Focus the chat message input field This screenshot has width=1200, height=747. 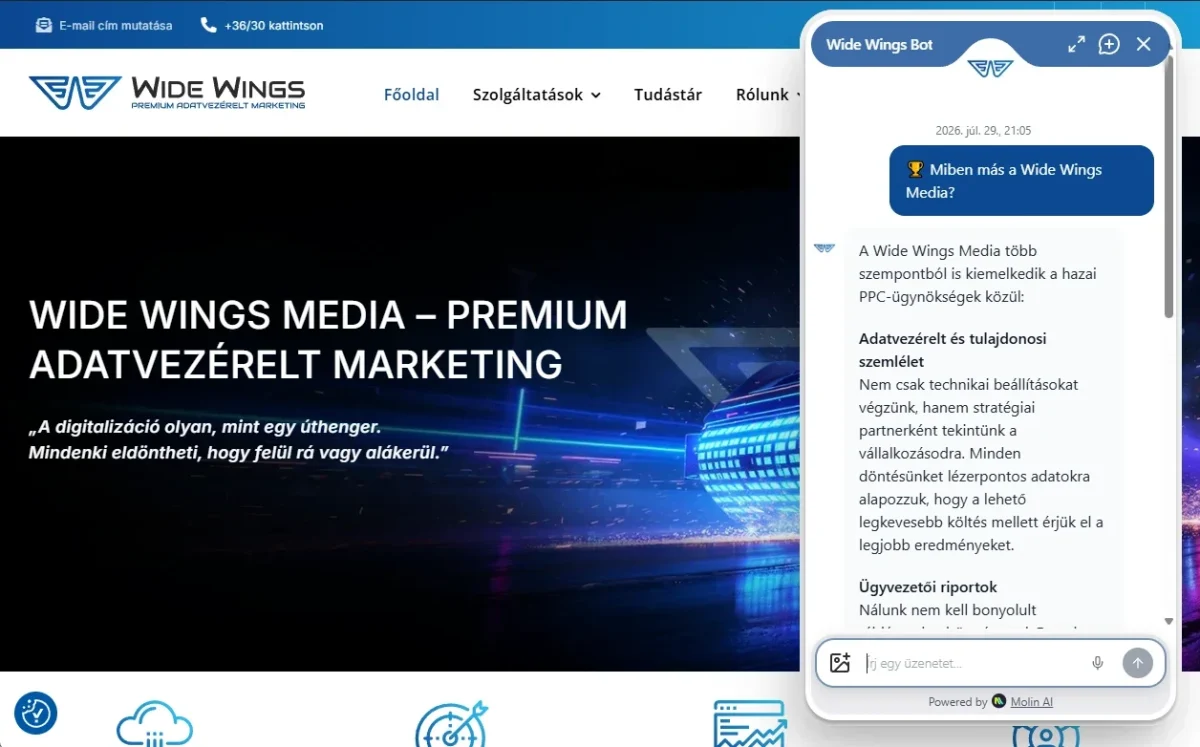(x=973, y=663)
